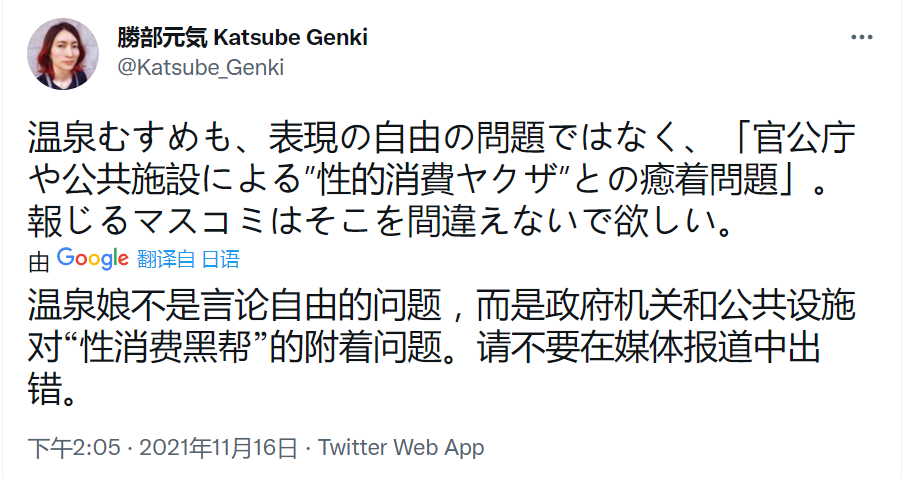Screen dimensions: 919x479
Task: Click the 由 character before Google
Action: 39,261
